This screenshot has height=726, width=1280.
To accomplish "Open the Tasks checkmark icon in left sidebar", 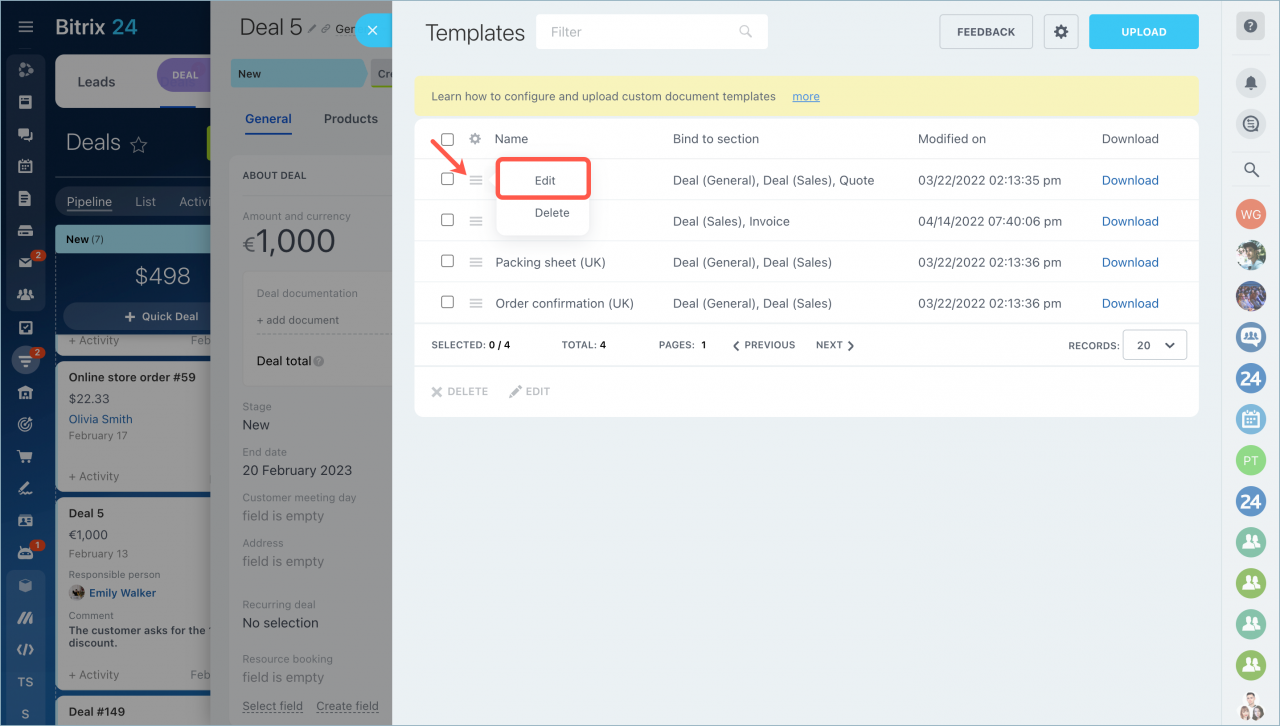I will pos(26,328).
